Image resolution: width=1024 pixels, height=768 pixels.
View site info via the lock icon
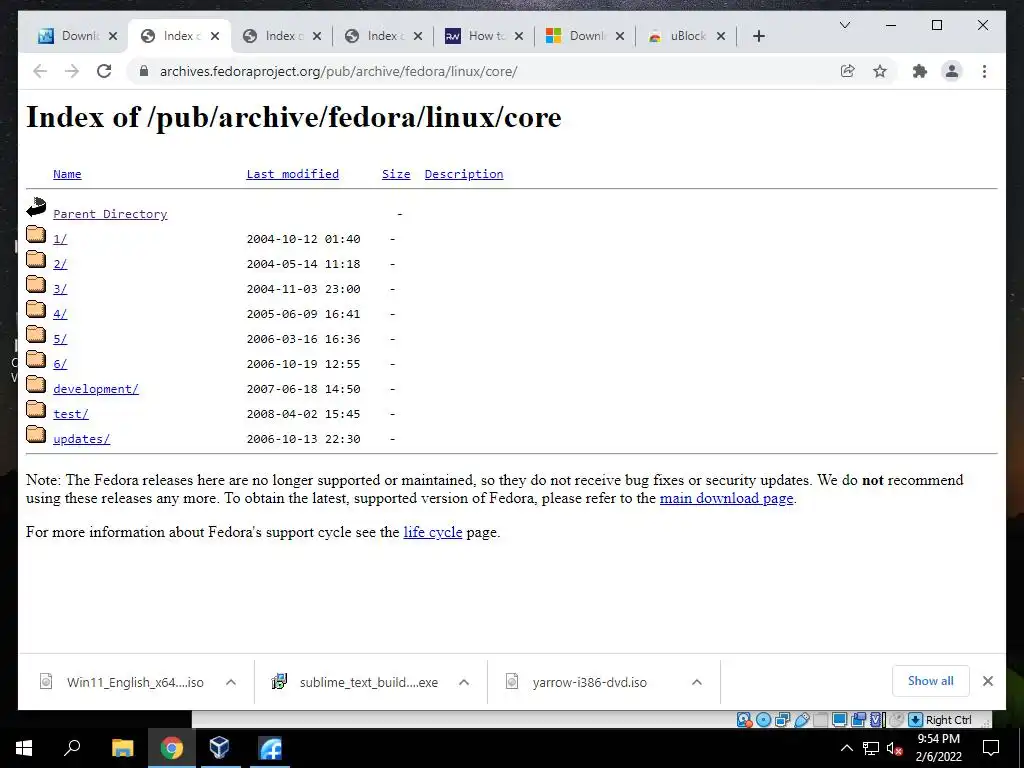pos(144,71)
